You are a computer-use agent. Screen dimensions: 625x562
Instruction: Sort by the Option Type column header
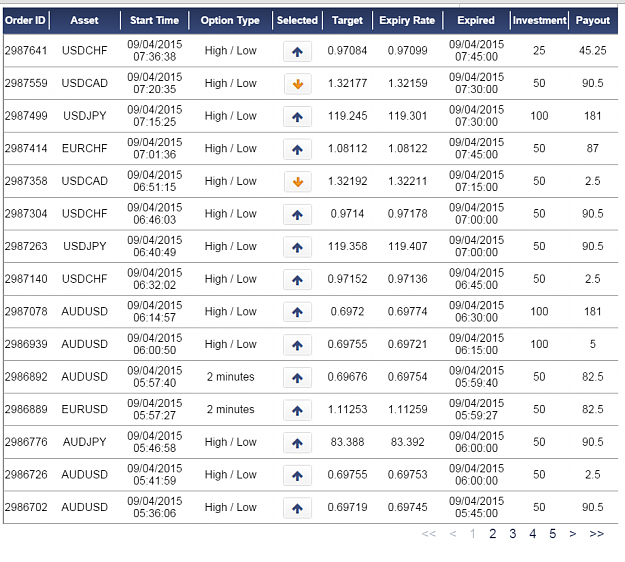(x=230, y=20)
